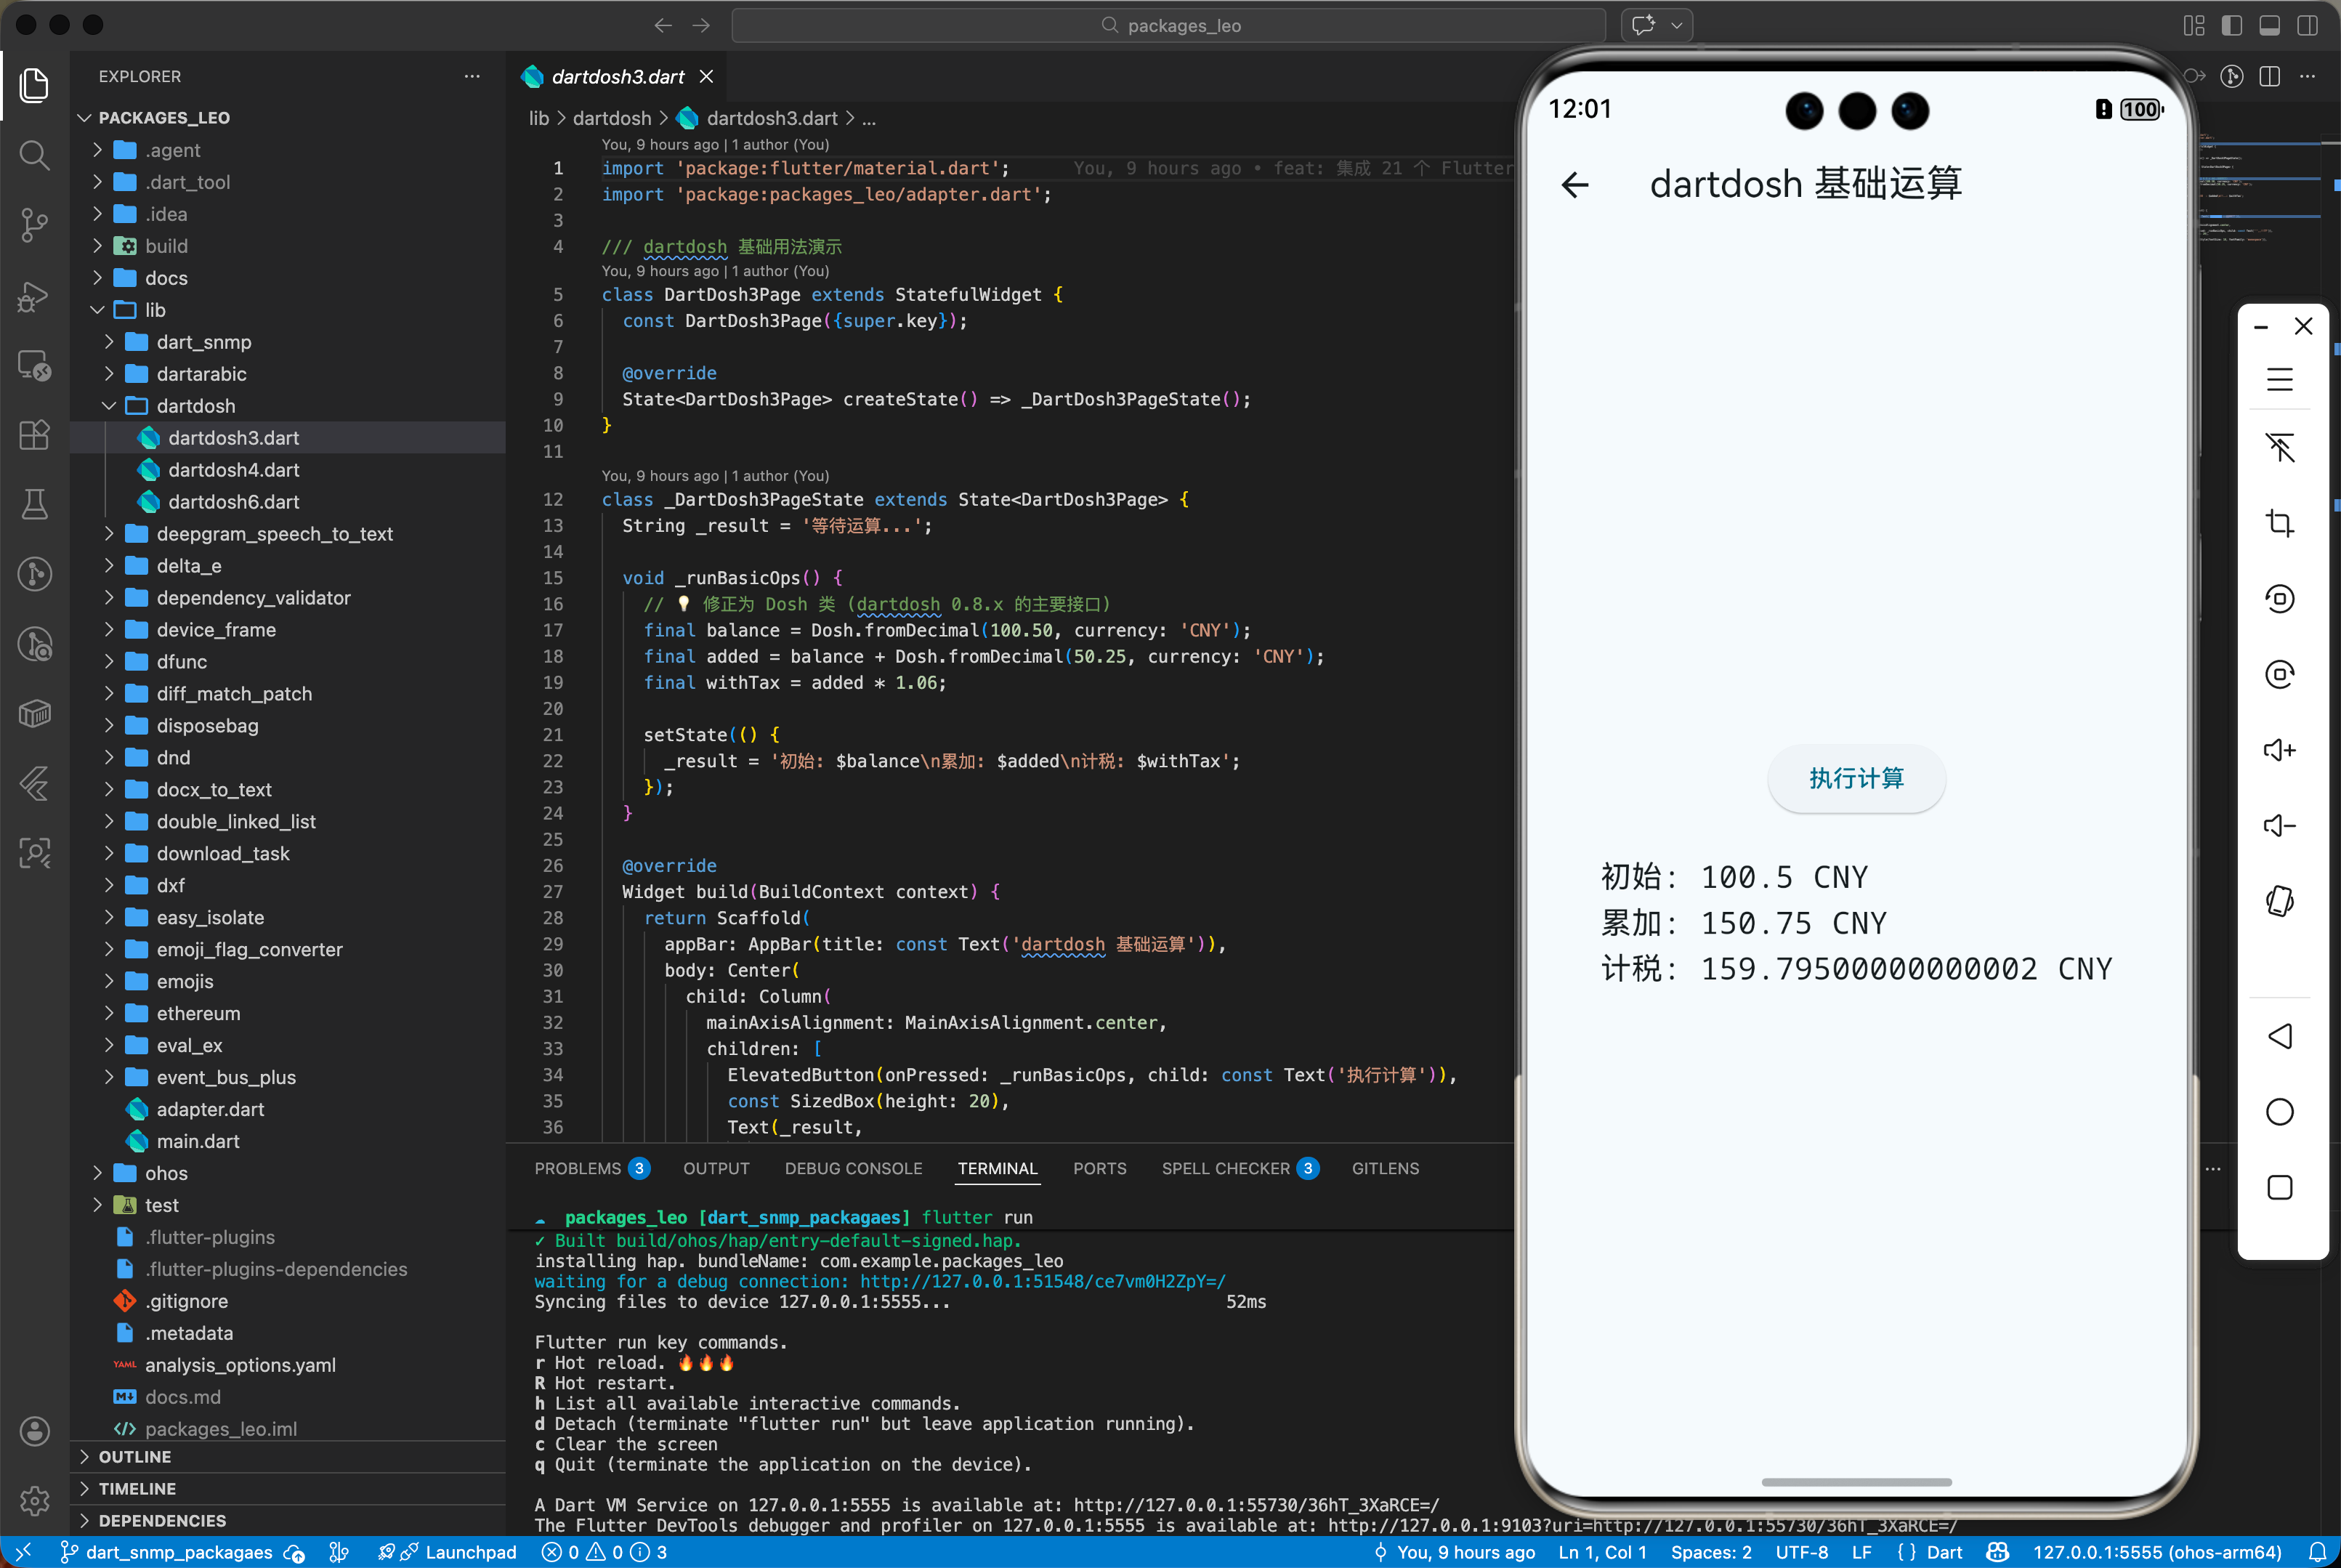Toggle secondary sidebar layout icon in title bar
The width and height of the screenshot is (2341, 1568).
[x=2307, y=25]
